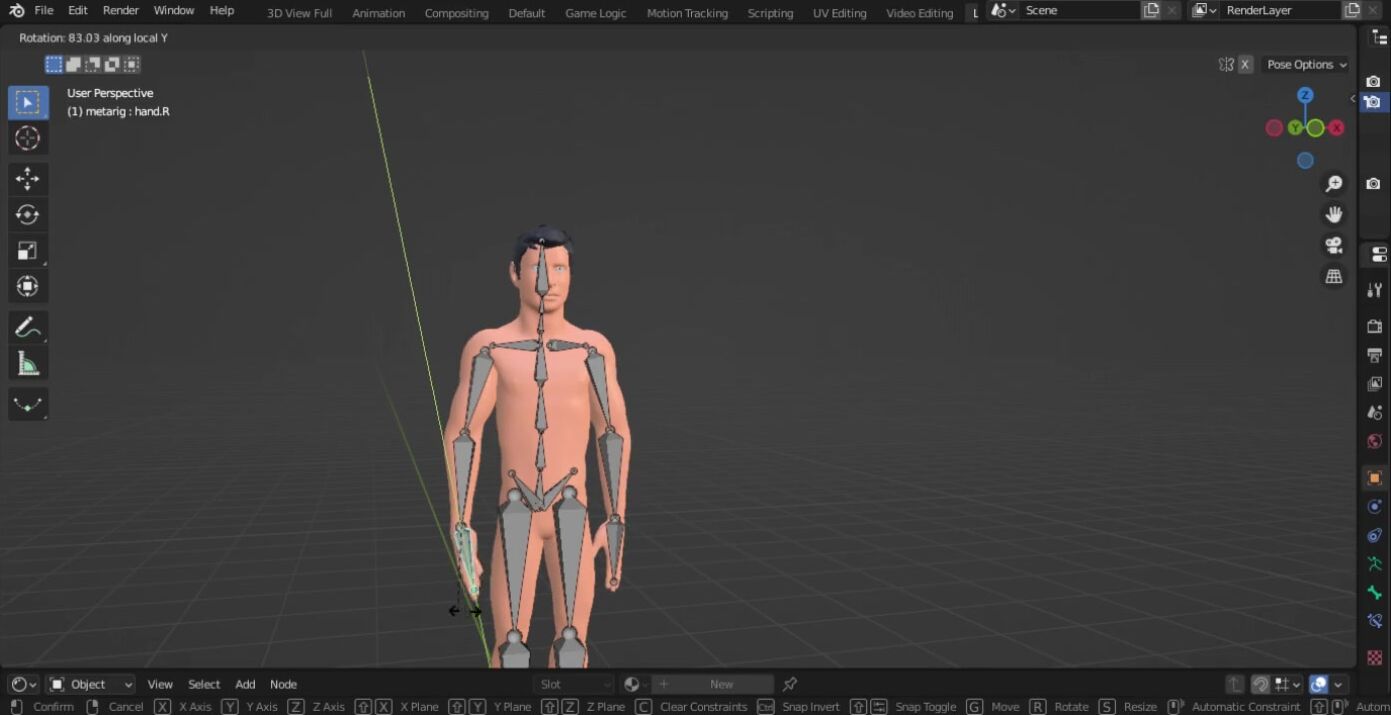Select the Scale tool

(27, 251)
